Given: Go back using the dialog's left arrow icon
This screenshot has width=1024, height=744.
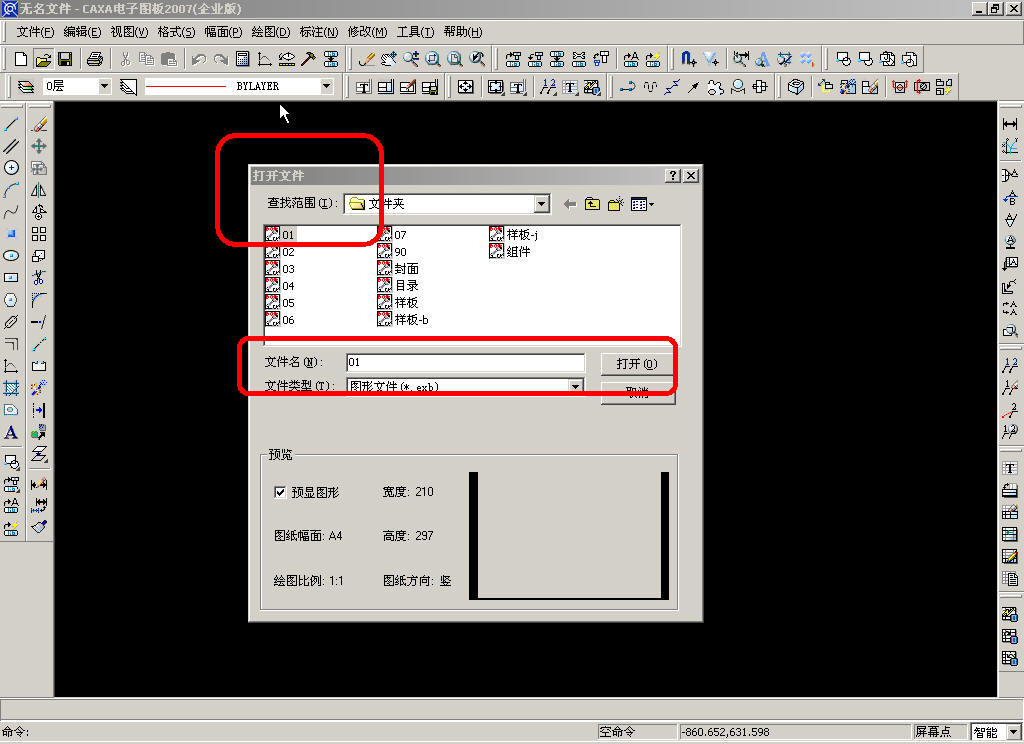Looking at the screenshot, I should (570, 204).
